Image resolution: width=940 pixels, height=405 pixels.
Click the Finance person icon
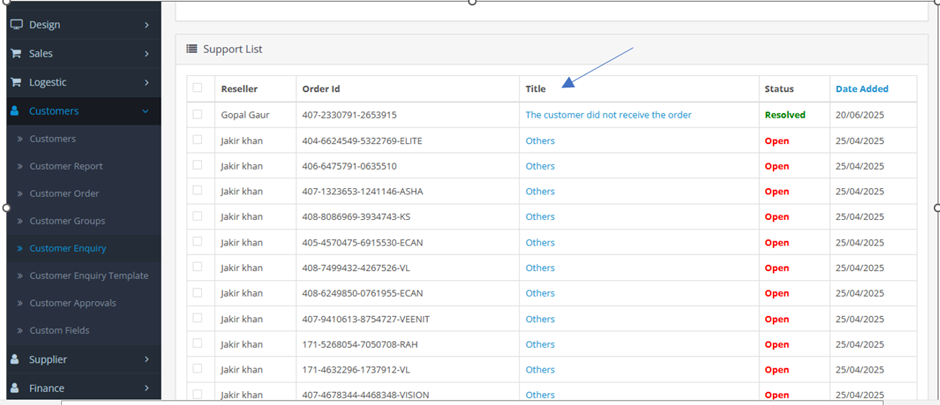tap(16, 388)
